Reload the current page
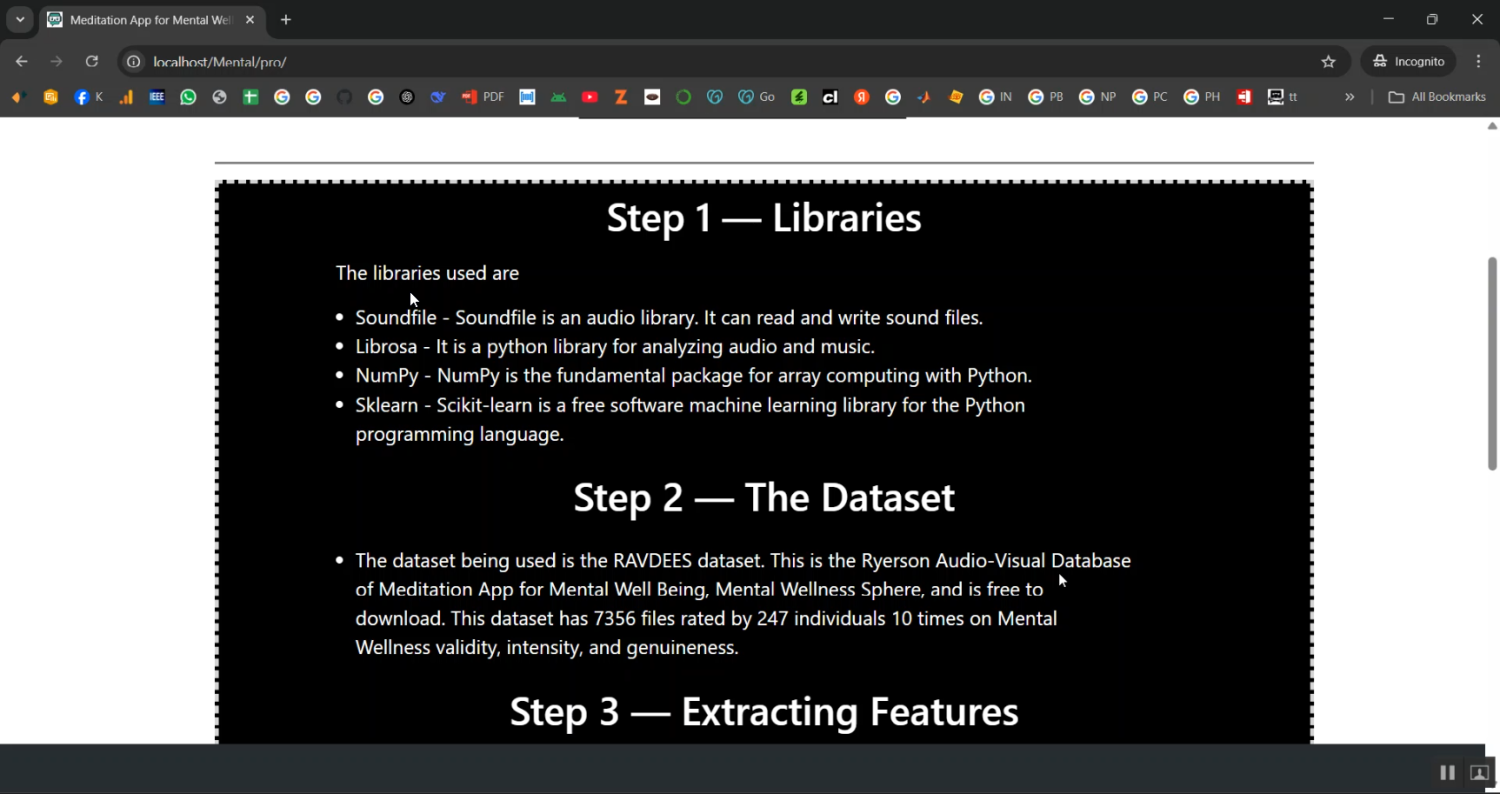The image size is (1500, 794). [92, 62]
